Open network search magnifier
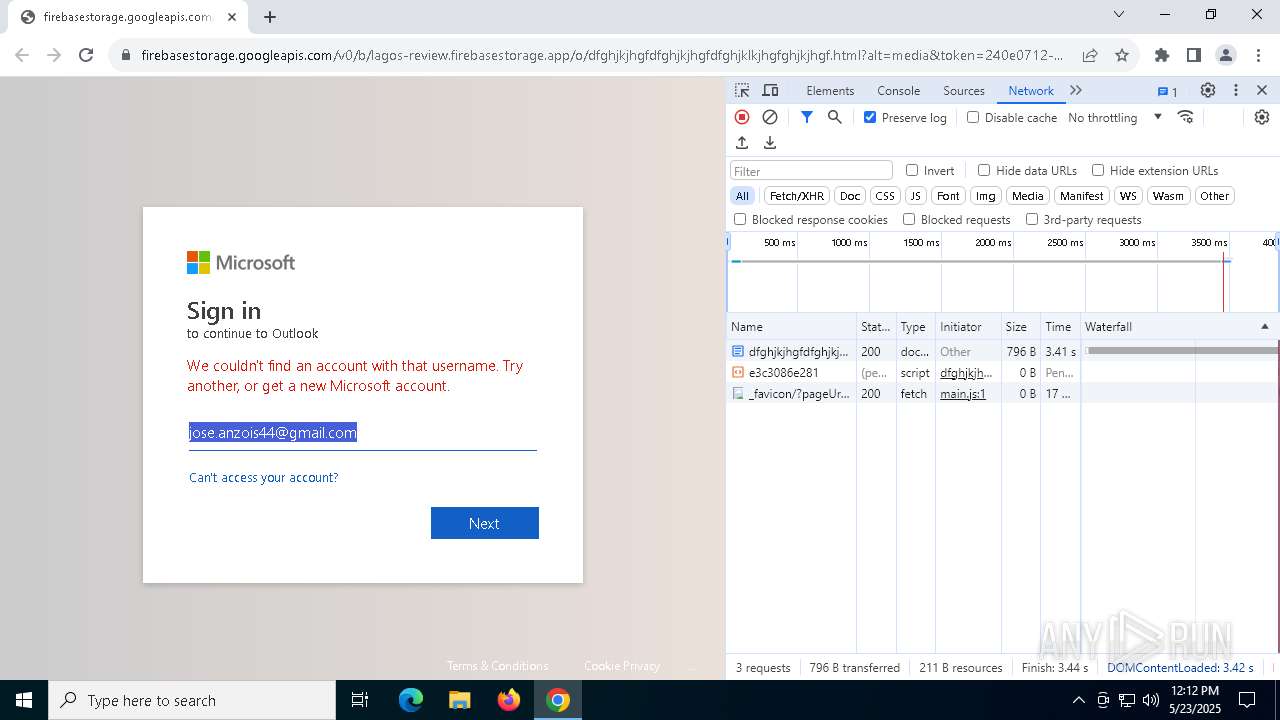The width and height of the screenshot is (1280, 720). [835, 117]
